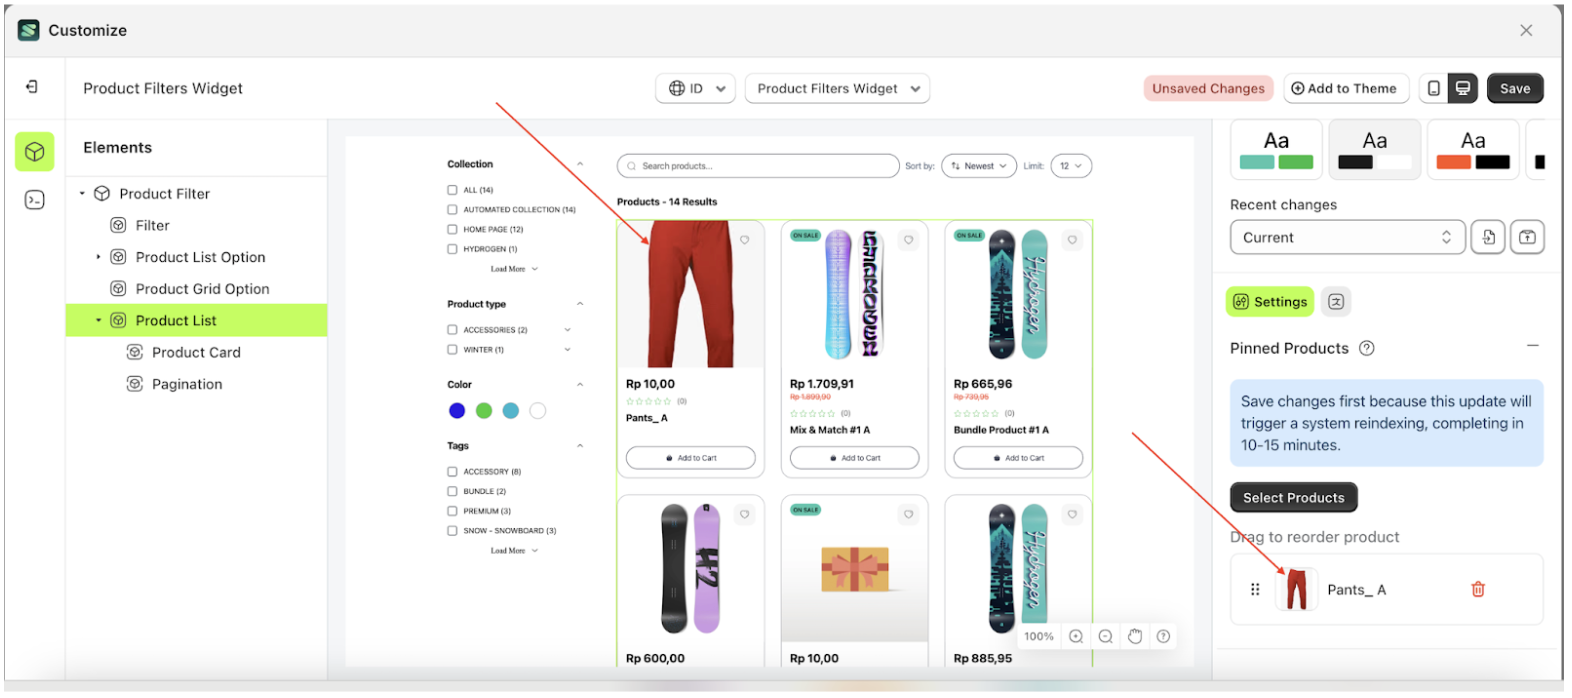Choose the blue color filter swatch
This screenshot has width=1572, height=698.
(x=457, y=411)
